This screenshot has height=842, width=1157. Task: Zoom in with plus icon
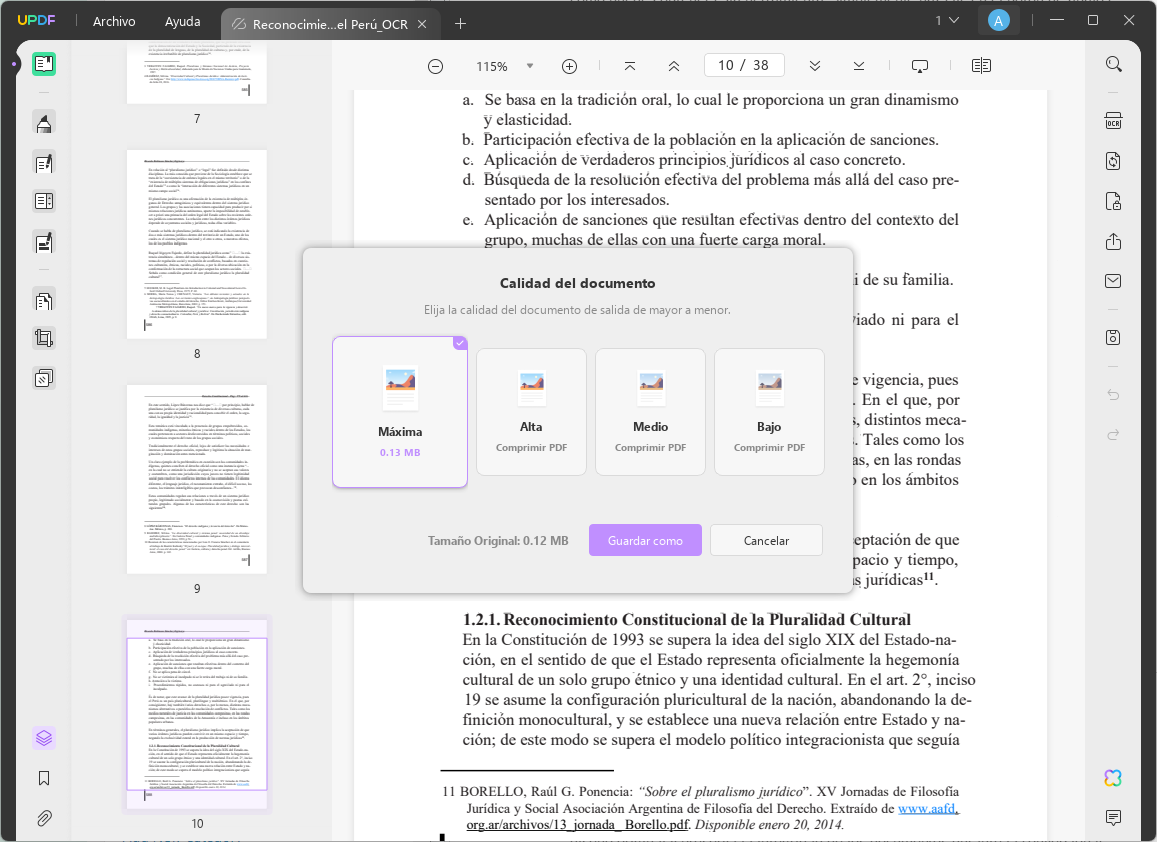point(570,66)
